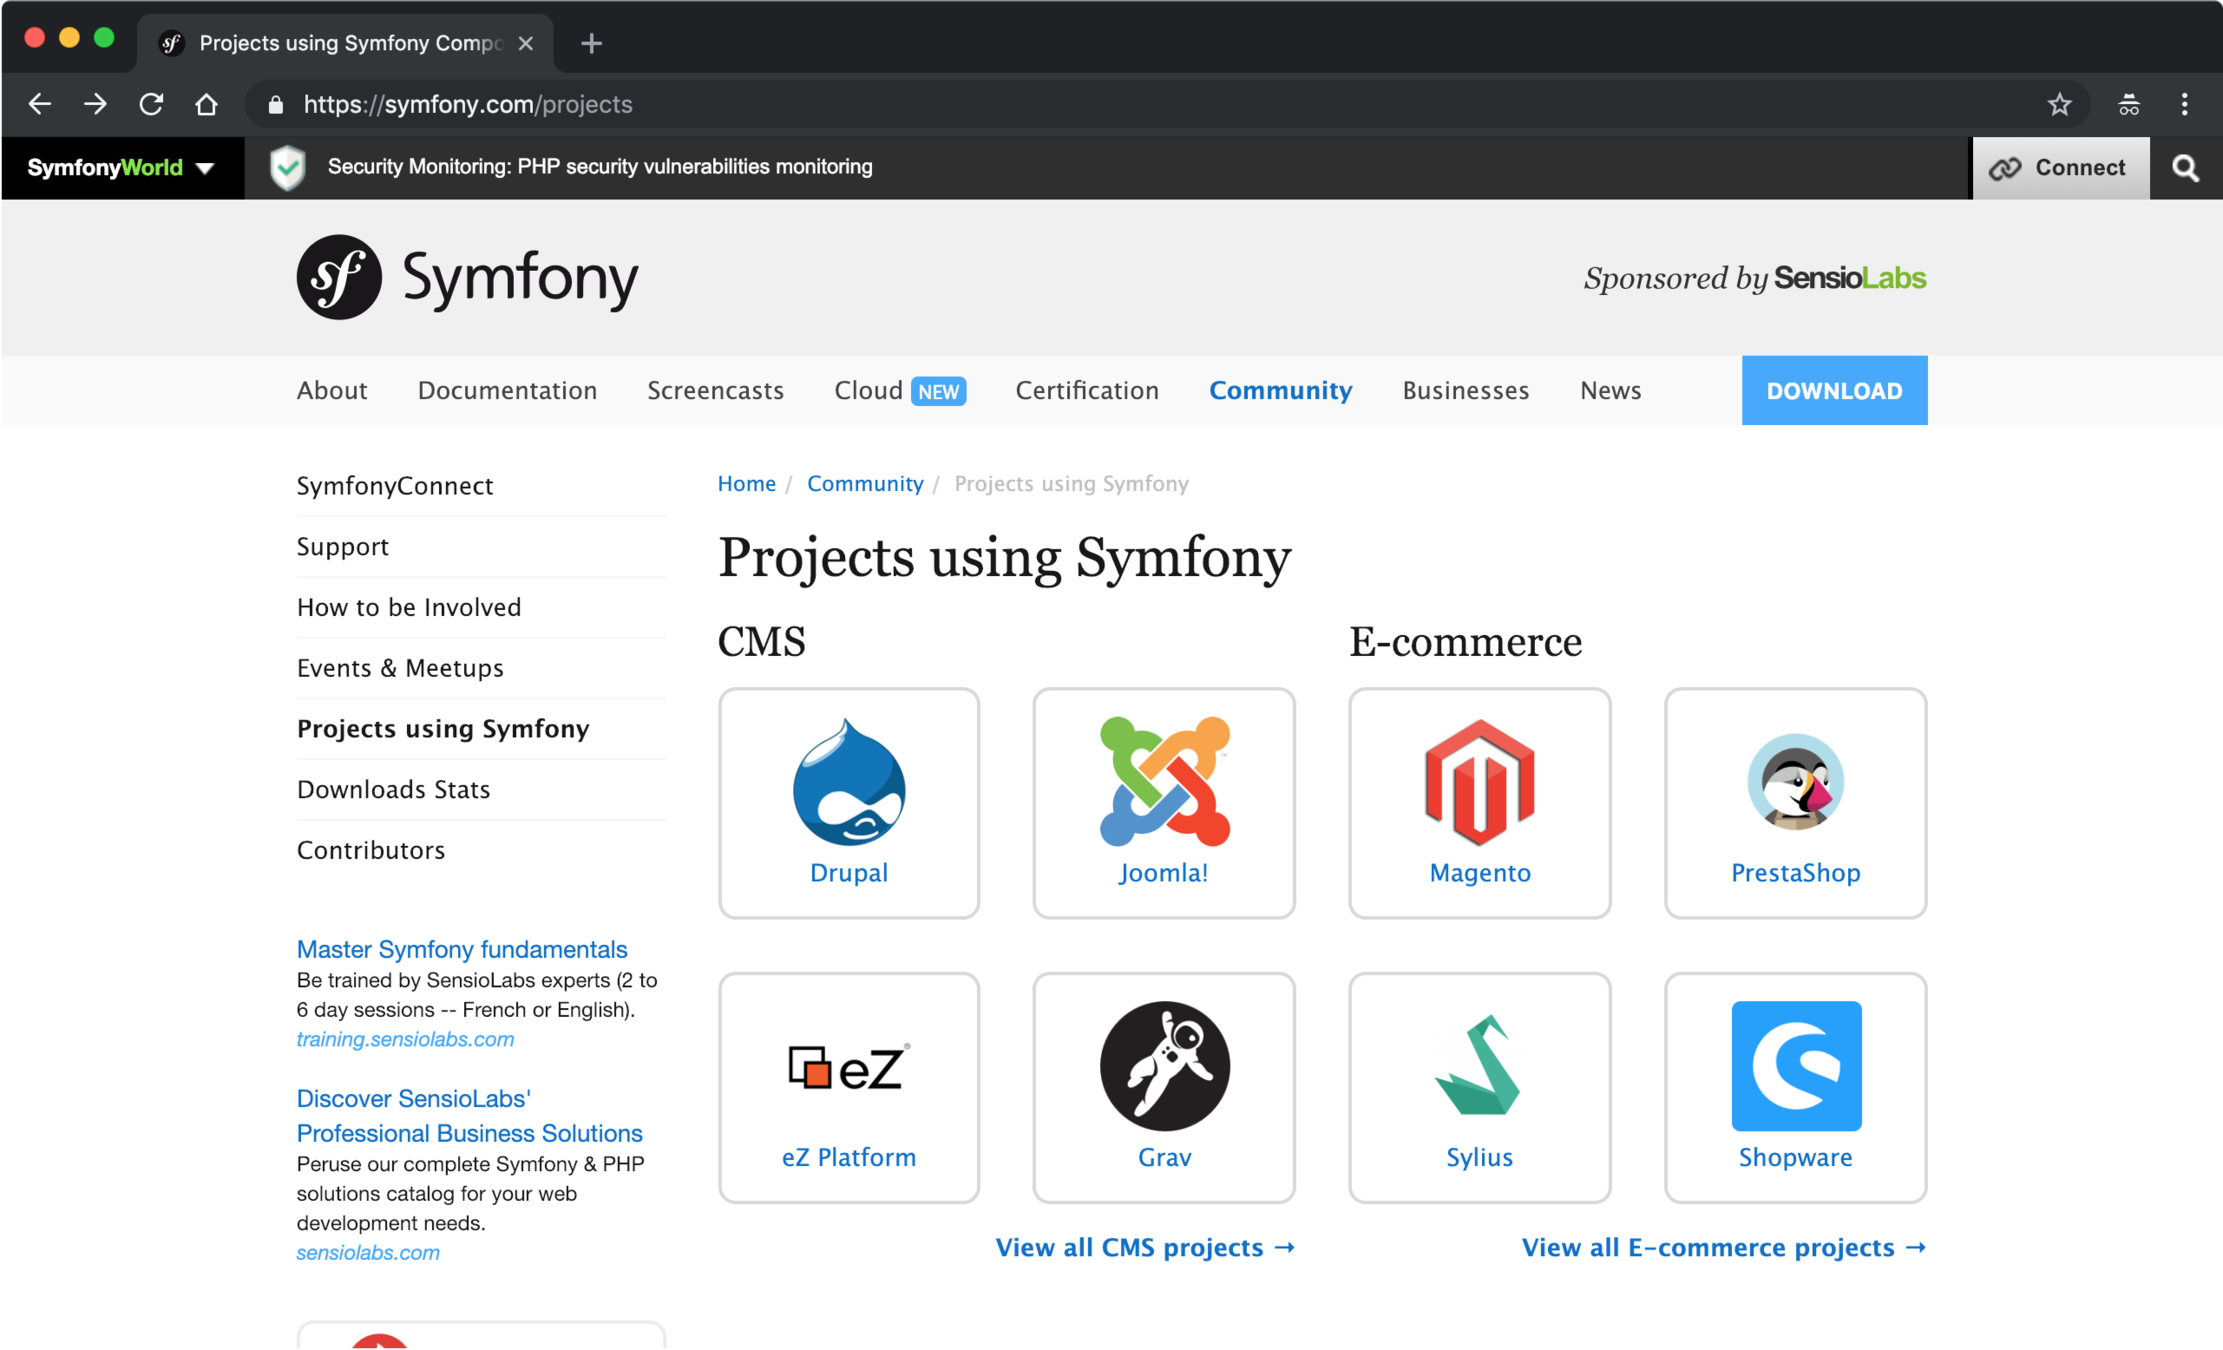Reload the page in browser
This screenshot has height=1350, width=2223.
151,104
